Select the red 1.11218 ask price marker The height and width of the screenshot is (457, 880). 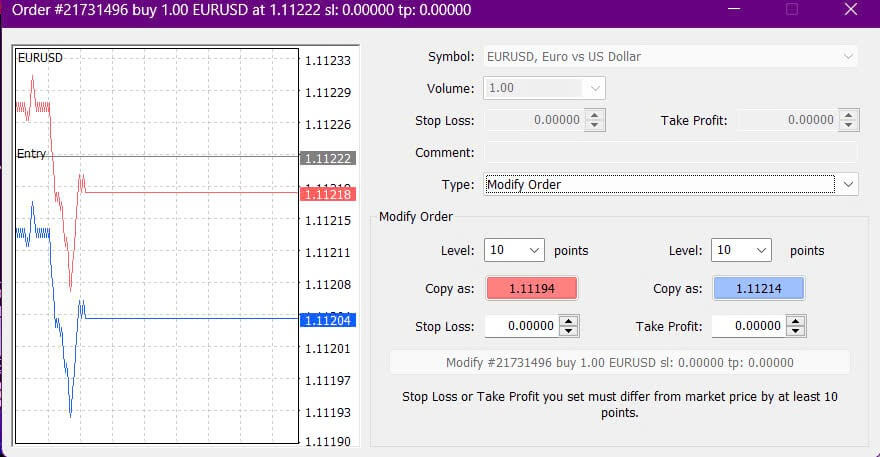(326, 193)
